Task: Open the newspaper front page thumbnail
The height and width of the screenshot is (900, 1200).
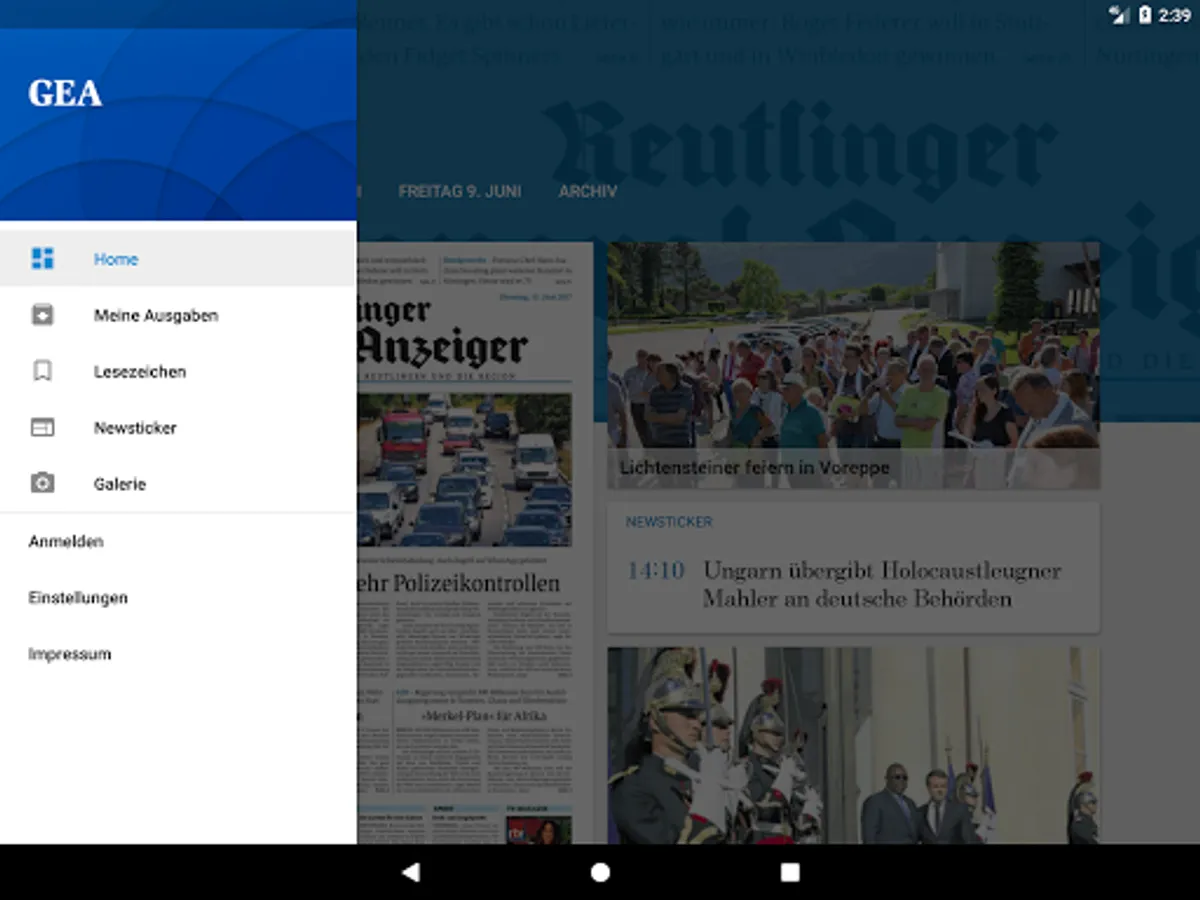Action: coord(475,543)
